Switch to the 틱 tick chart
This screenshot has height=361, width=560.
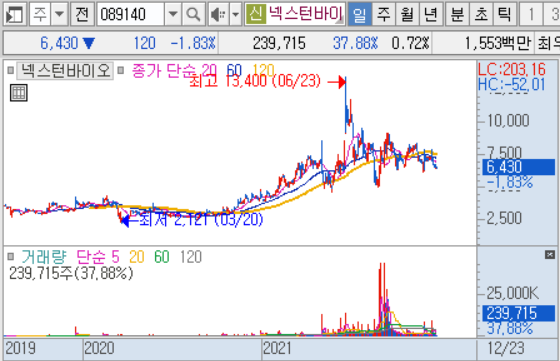505,14
